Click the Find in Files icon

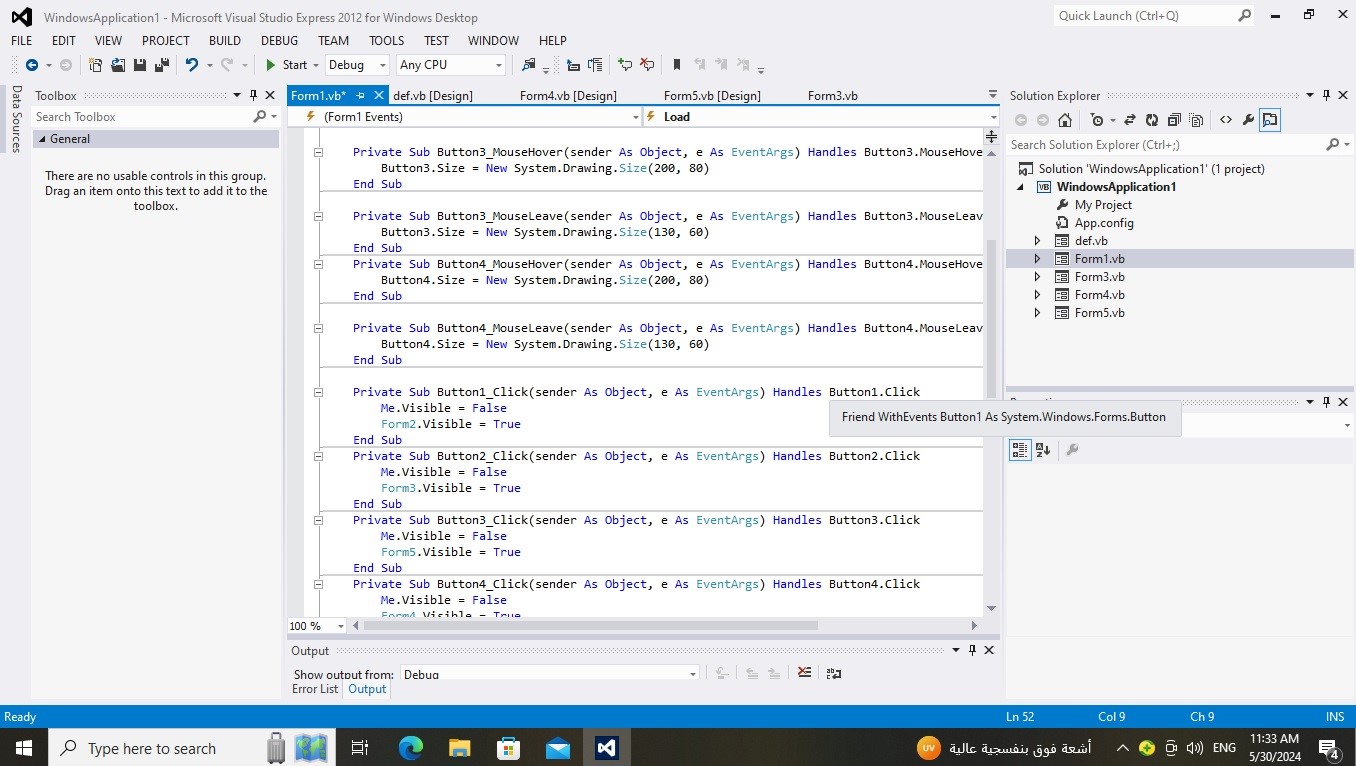(529, 65)
